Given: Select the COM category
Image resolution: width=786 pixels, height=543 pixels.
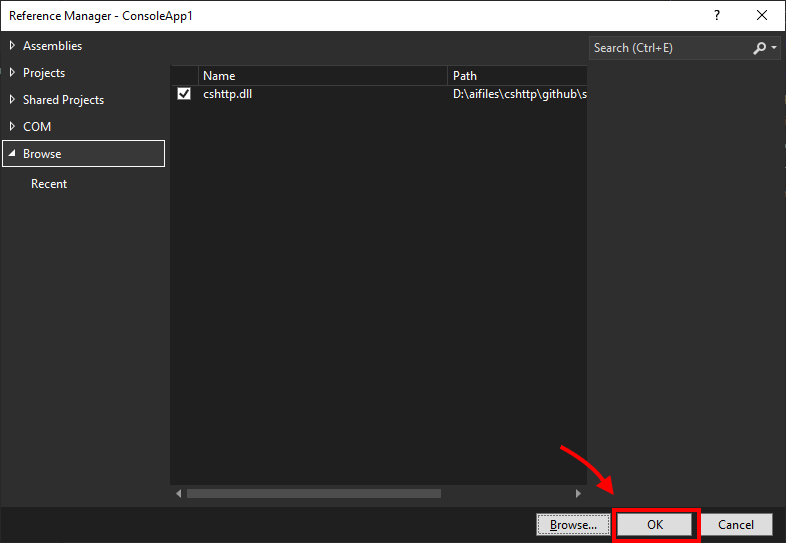Looking at the screenshot, I should pos(37,126).
